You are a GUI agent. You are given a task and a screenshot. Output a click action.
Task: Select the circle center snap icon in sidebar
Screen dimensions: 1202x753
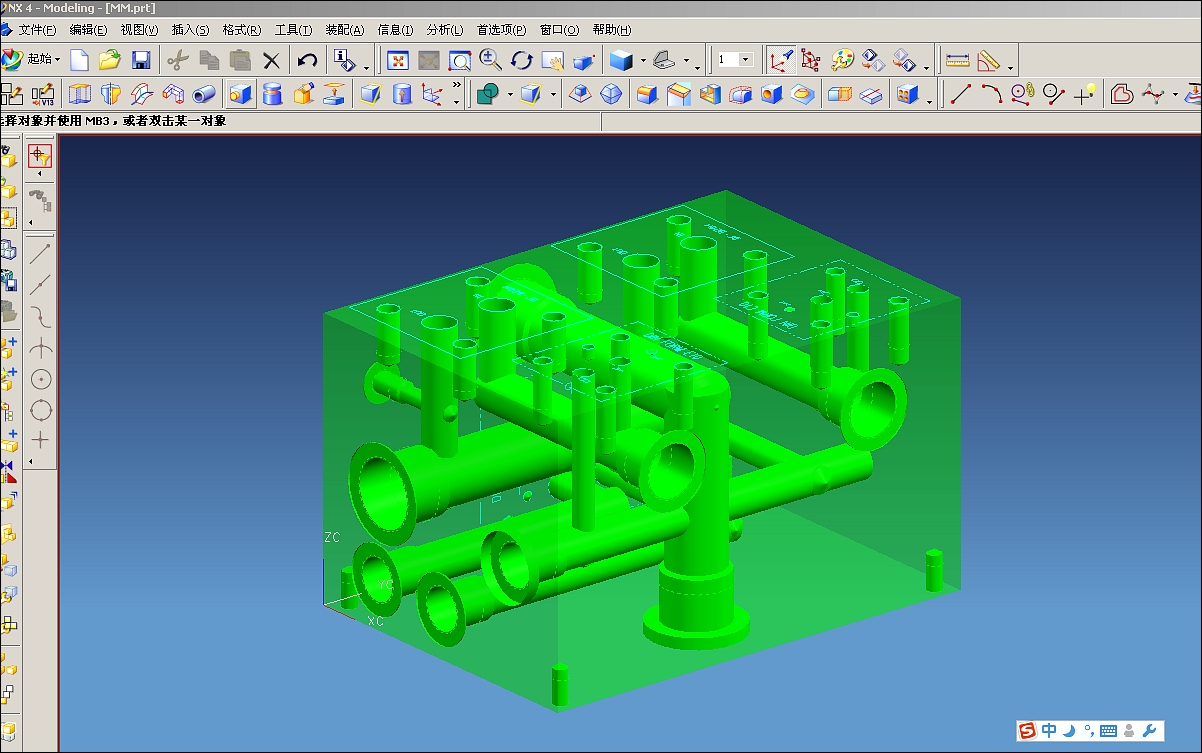[41, 379]
